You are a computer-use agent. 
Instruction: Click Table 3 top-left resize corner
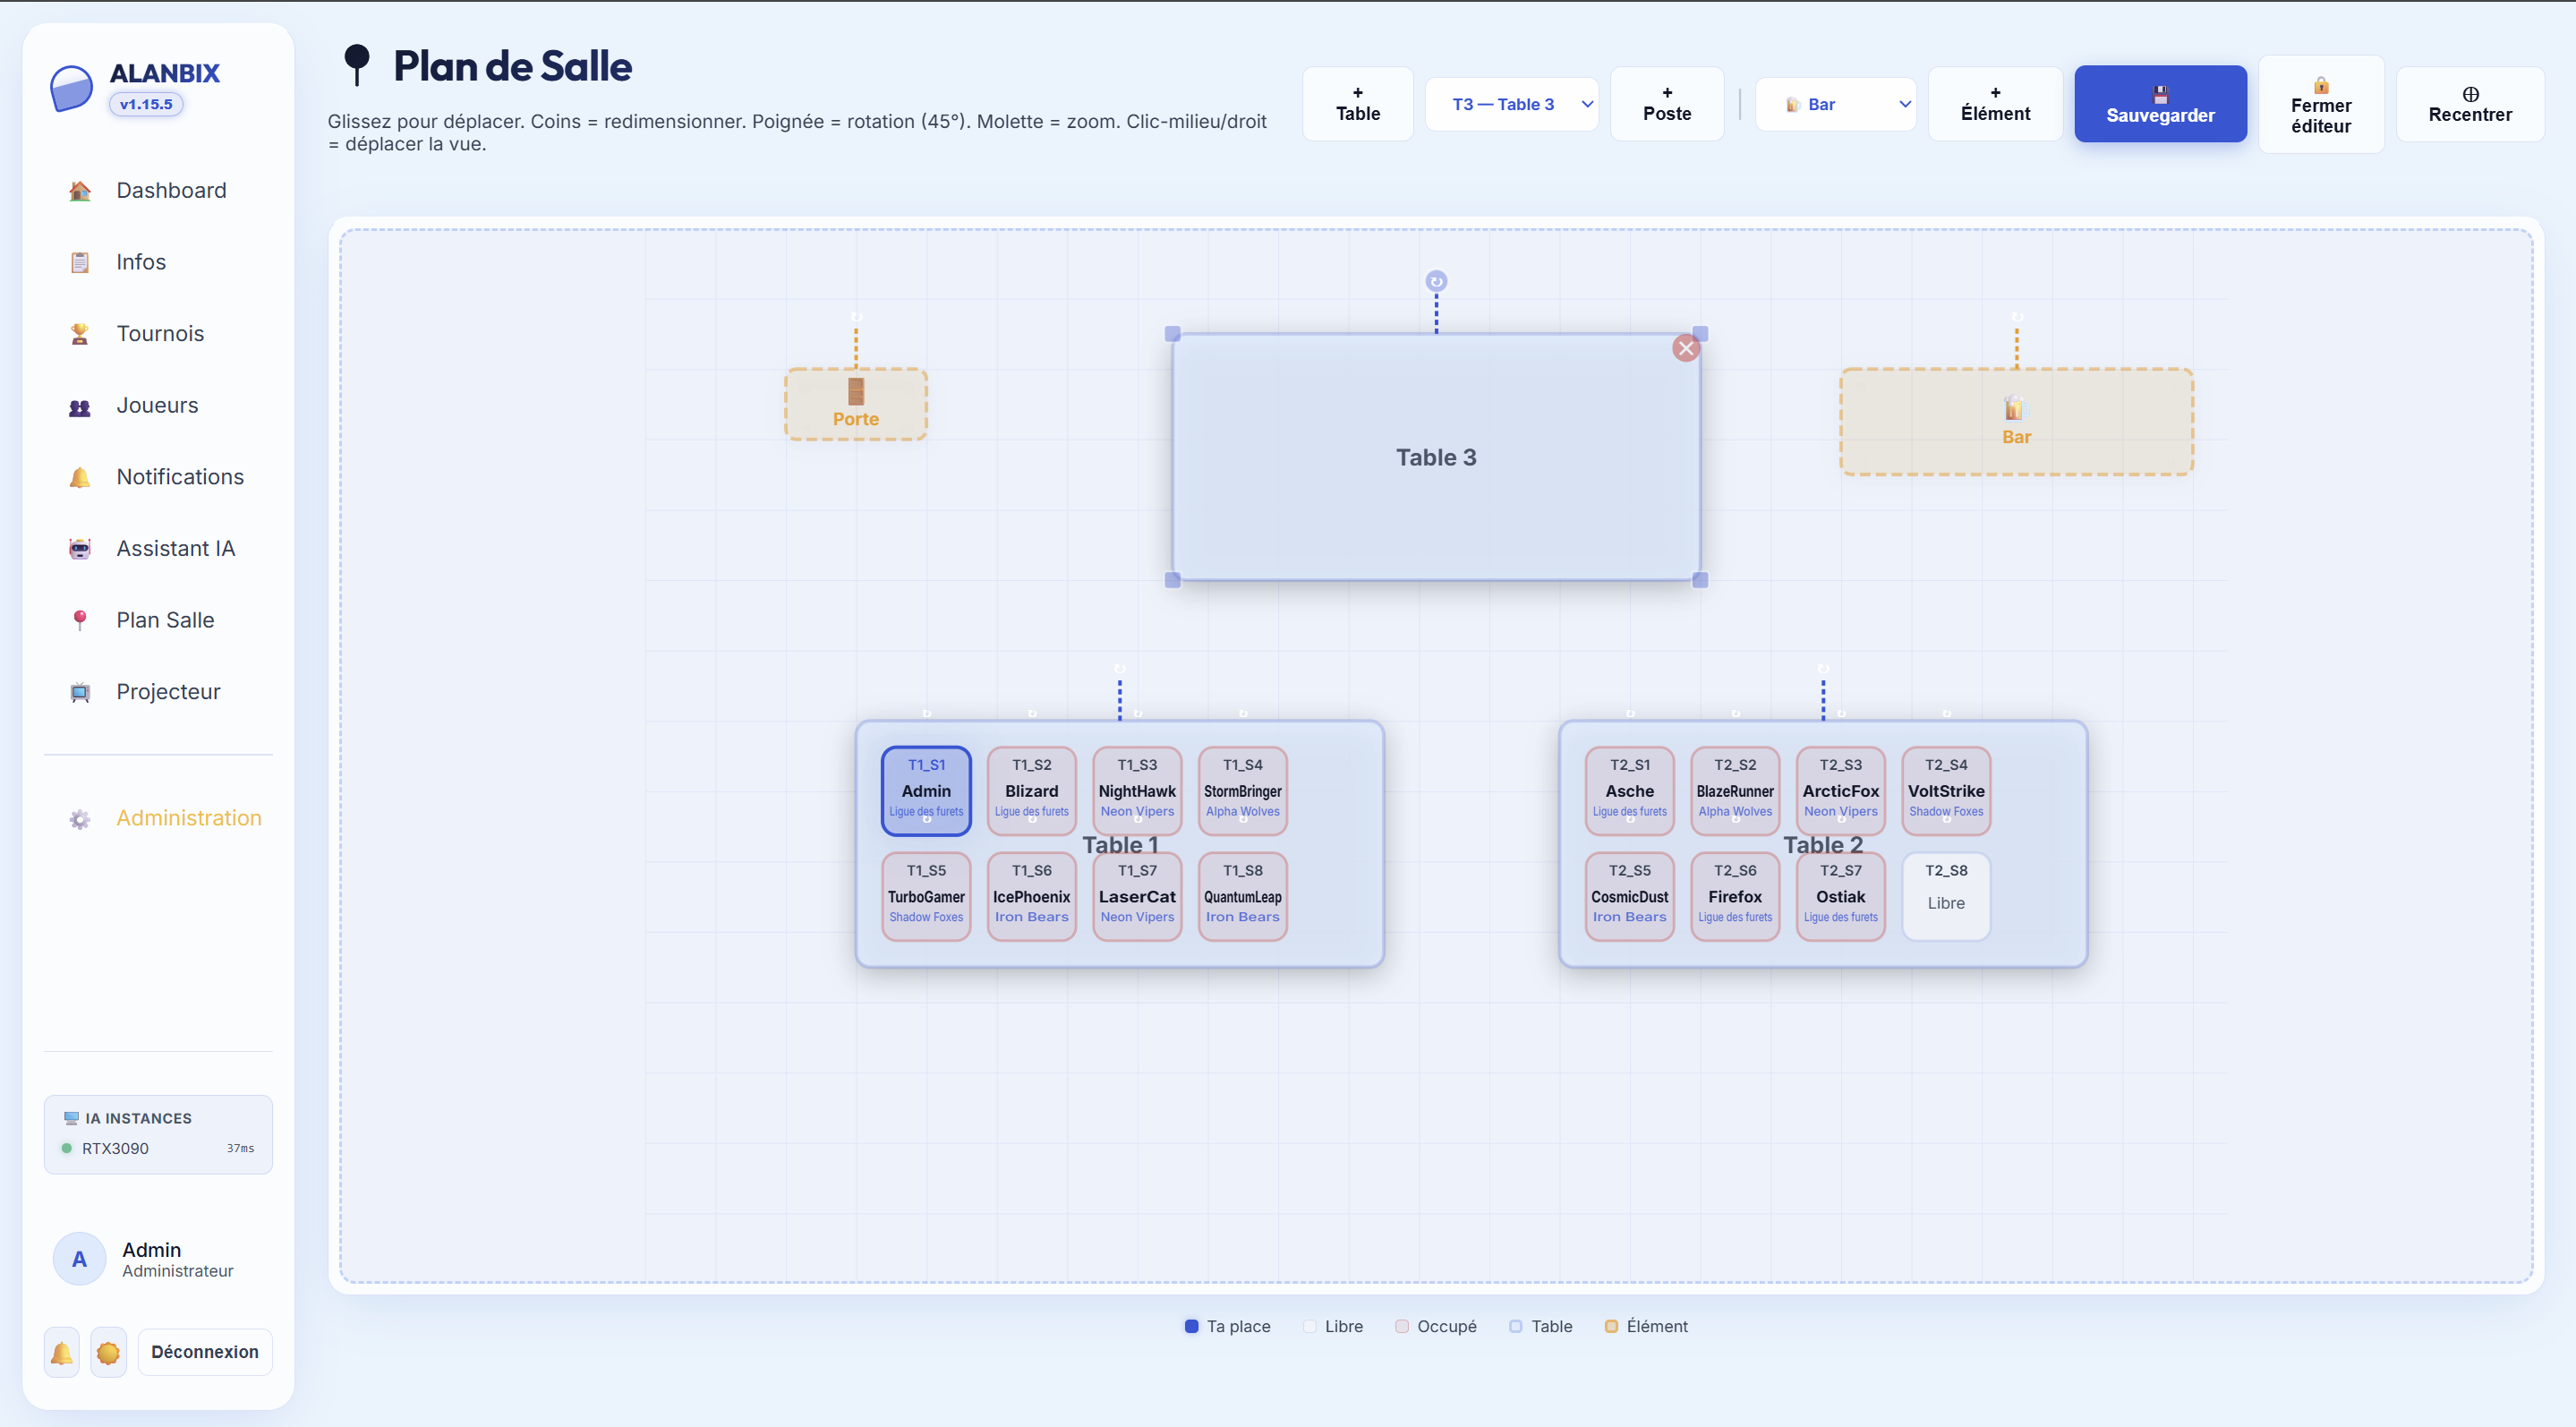point(1173,334)
